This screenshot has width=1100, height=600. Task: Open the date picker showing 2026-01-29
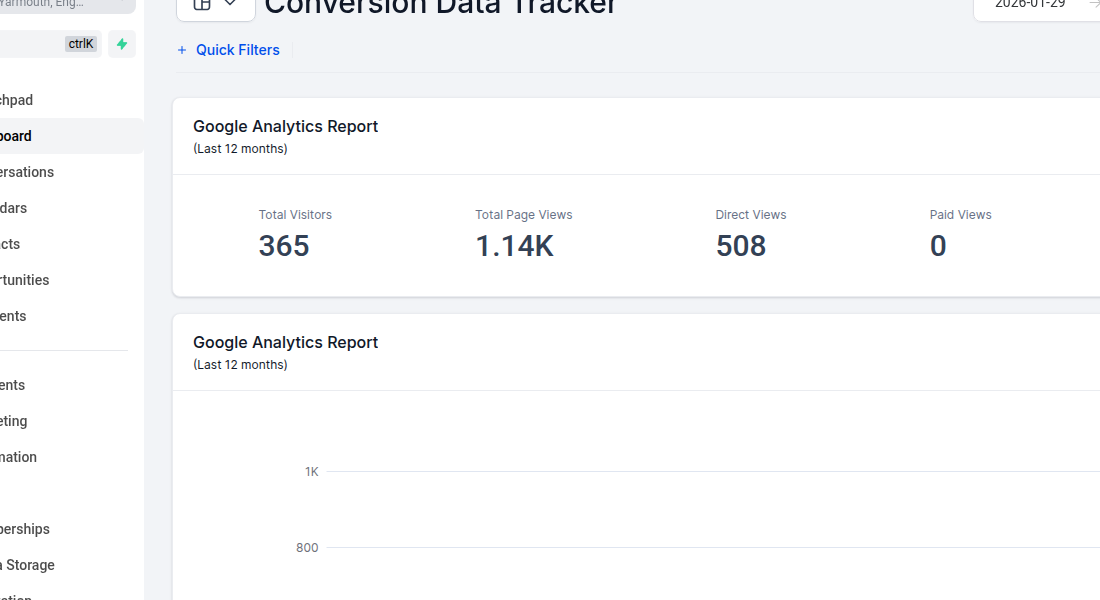click(1030, 5)
